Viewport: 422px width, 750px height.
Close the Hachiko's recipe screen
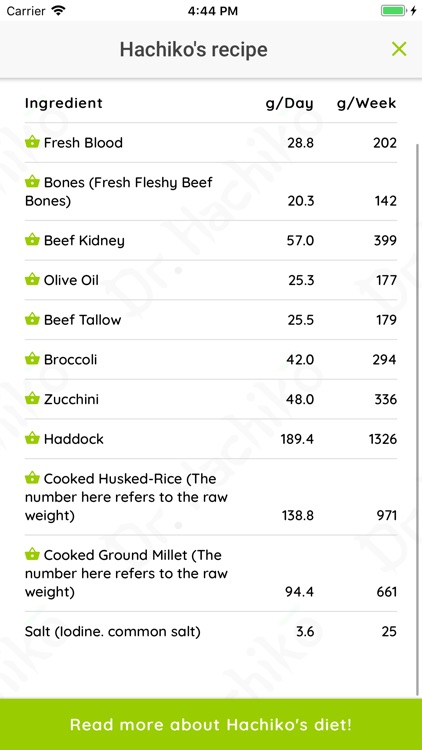point(399,49)
